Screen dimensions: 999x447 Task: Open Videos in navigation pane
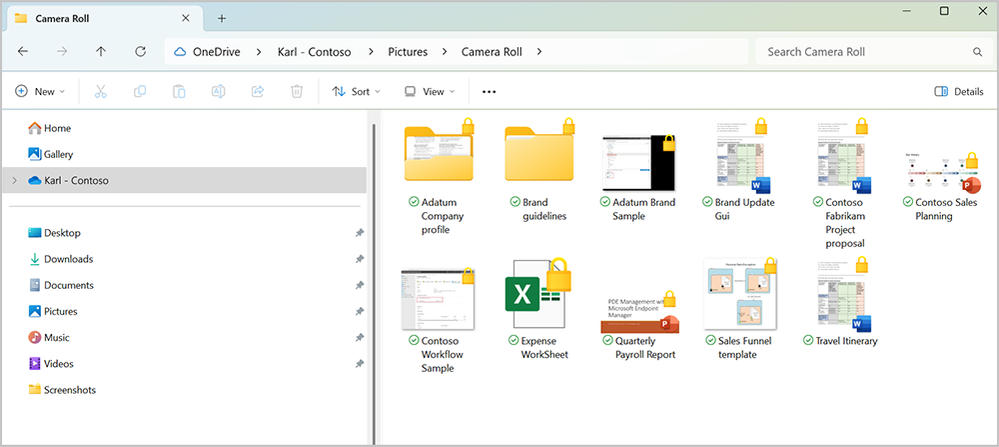(51, 364)
